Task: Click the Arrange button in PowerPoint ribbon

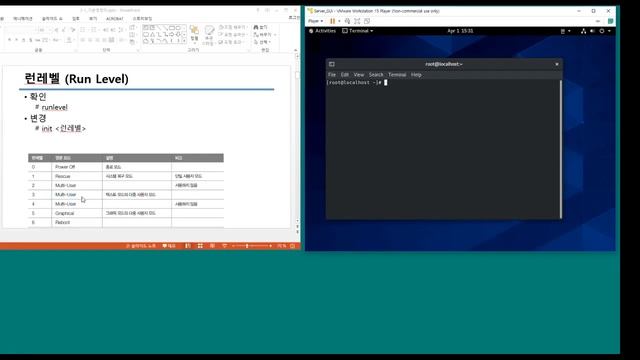Action: coord(194,34)
